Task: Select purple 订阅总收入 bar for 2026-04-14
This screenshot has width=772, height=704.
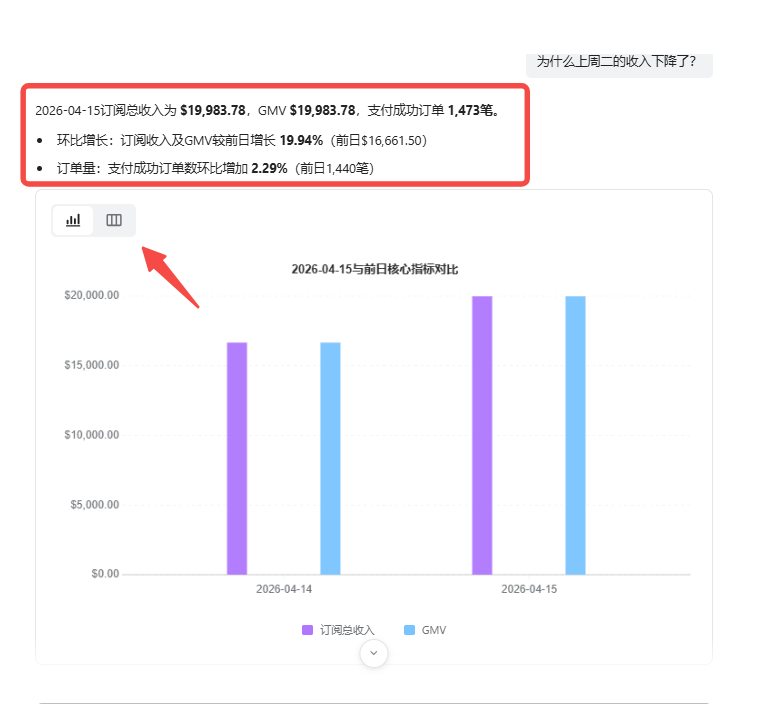Action: pos(237,458)
